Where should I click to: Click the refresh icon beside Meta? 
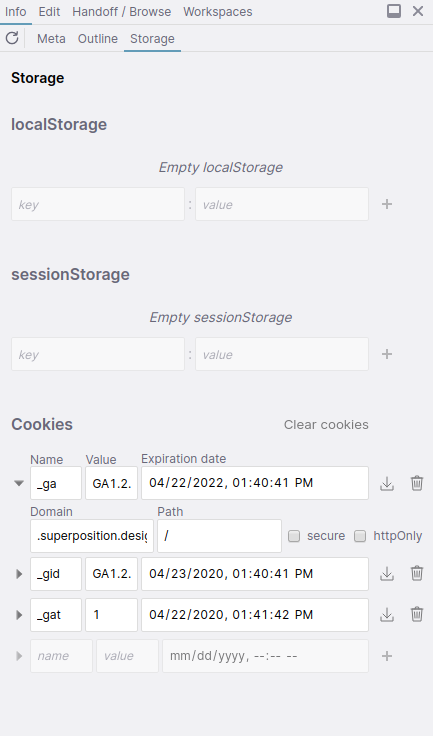click(x=12, y=38)
